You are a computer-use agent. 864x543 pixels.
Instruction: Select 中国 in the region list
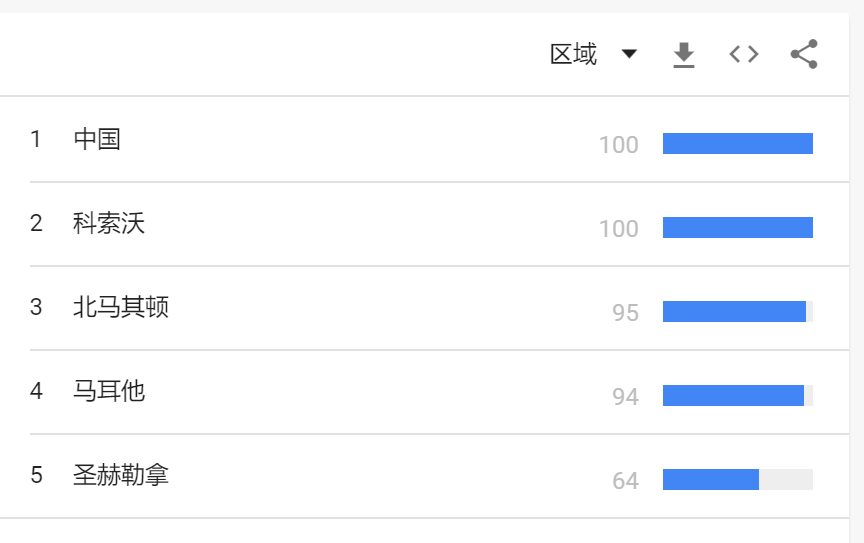[x=97, y=139]
